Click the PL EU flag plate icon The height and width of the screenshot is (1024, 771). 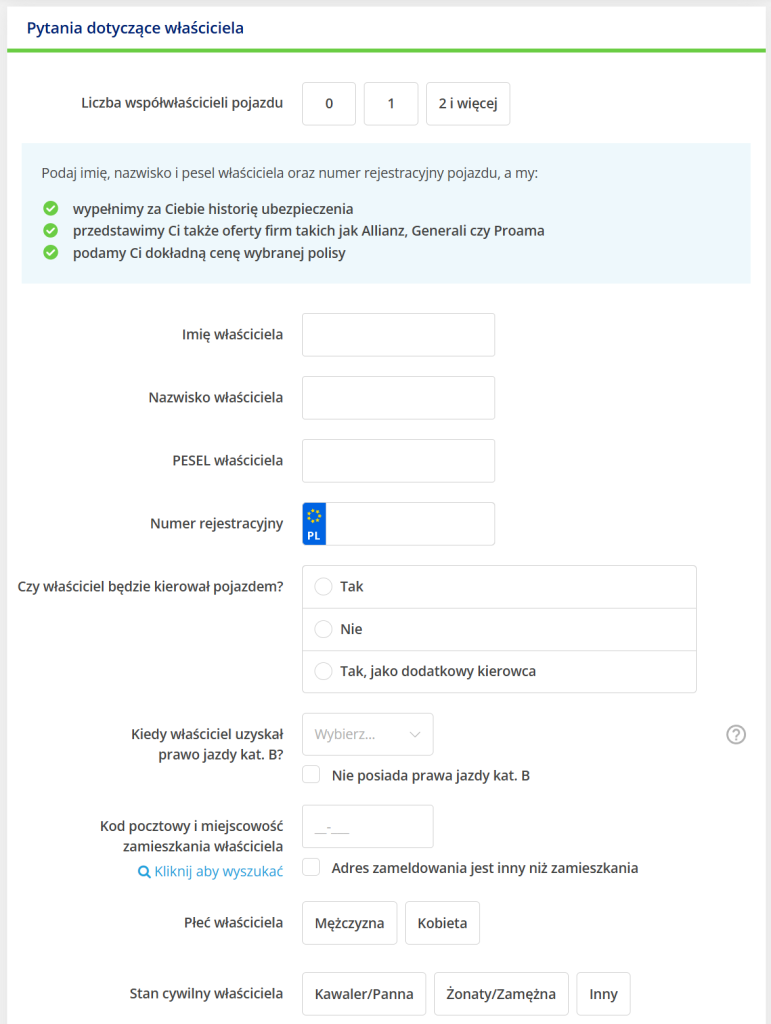[x=314, y=524]
